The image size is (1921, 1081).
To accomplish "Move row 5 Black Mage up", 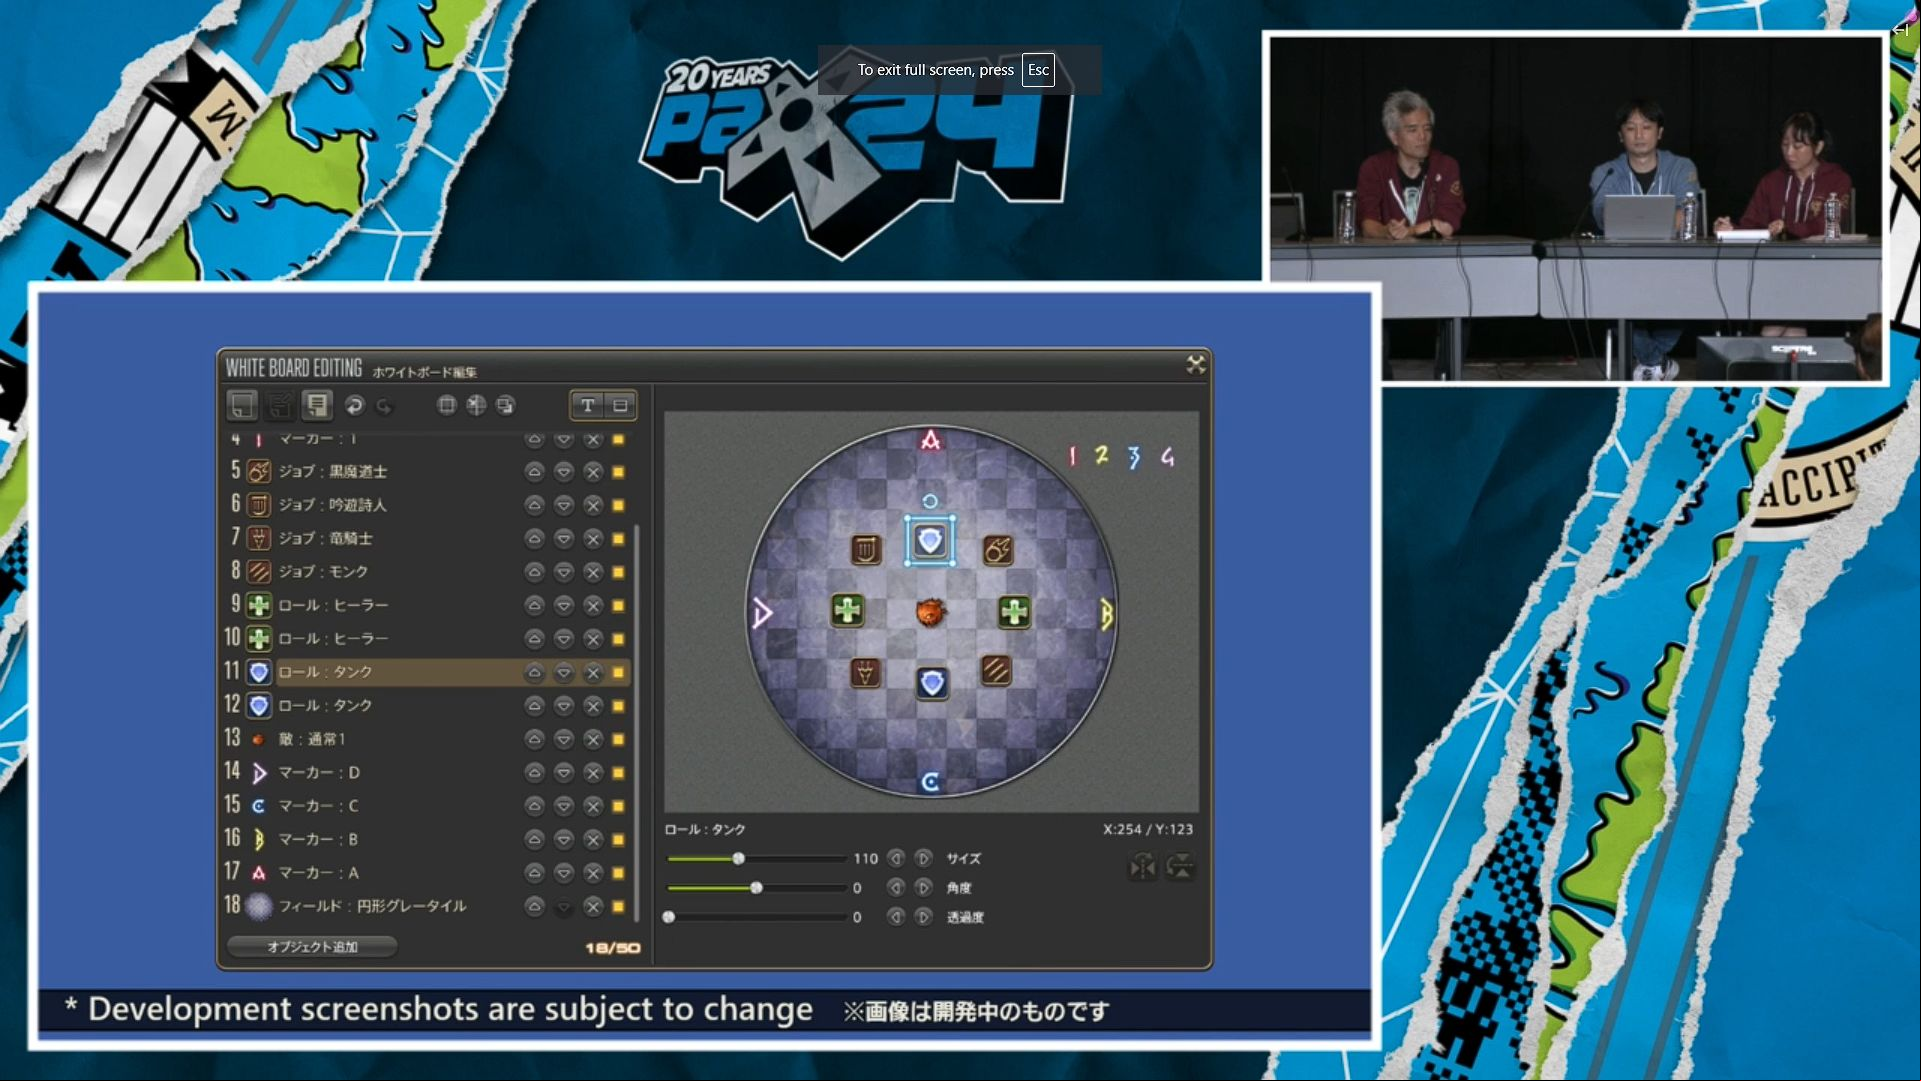I will pyautogui.click(x=535, y=471).
